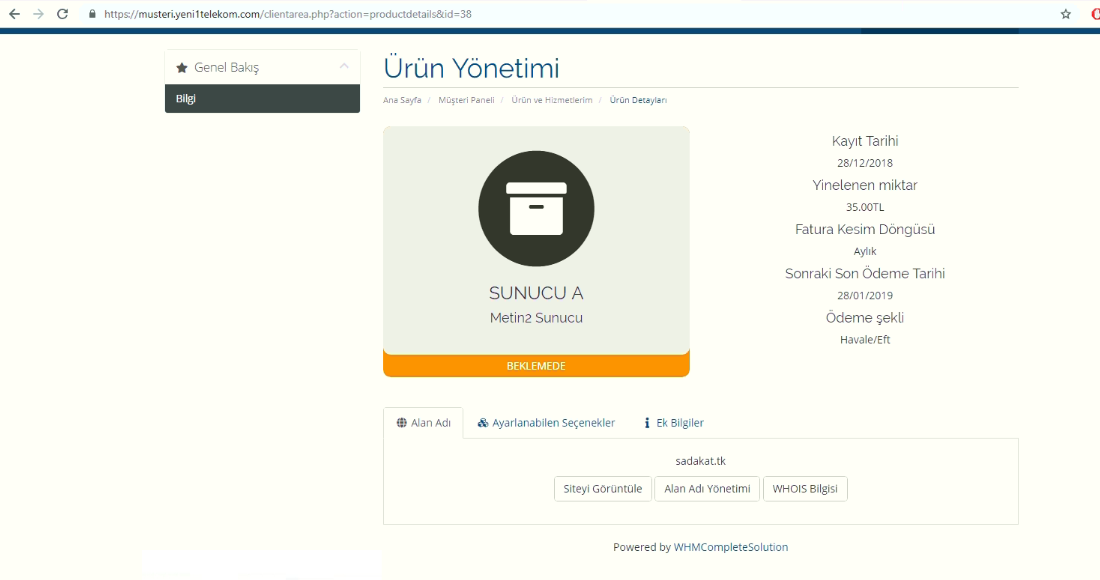Viewport: 1100px width, 580px height.
Task: Click the Siteyi Görüntüle button
Action: click(x=603, y=489)
